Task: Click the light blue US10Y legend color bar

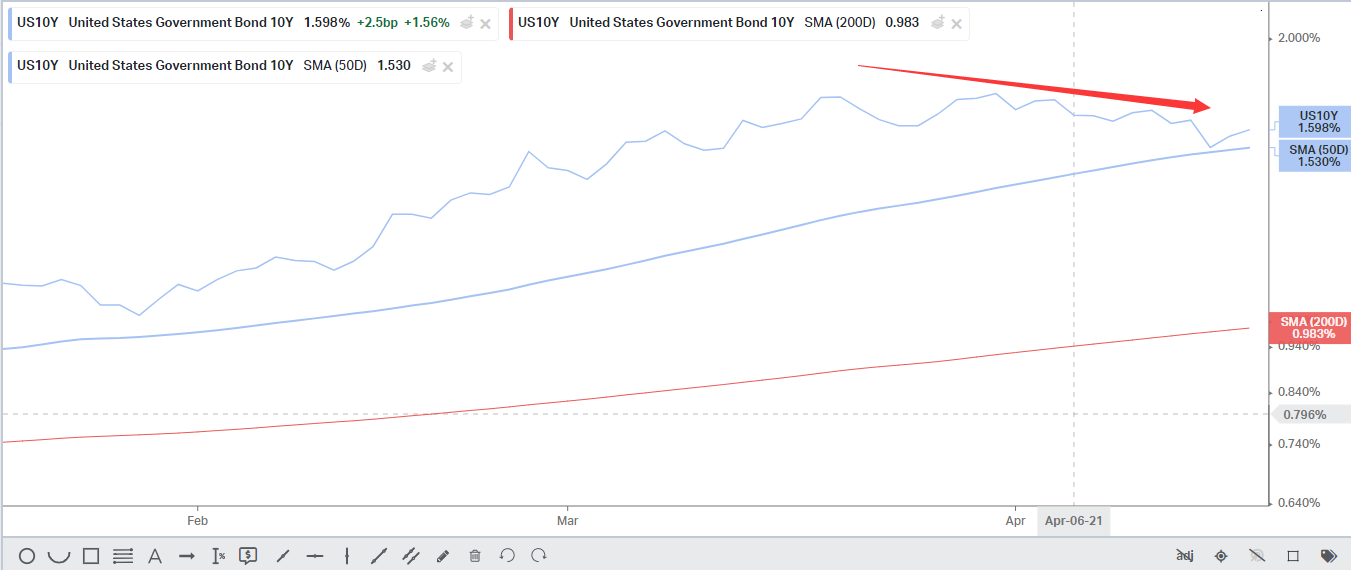Action: pyautogui.click(x=9, y=23)
